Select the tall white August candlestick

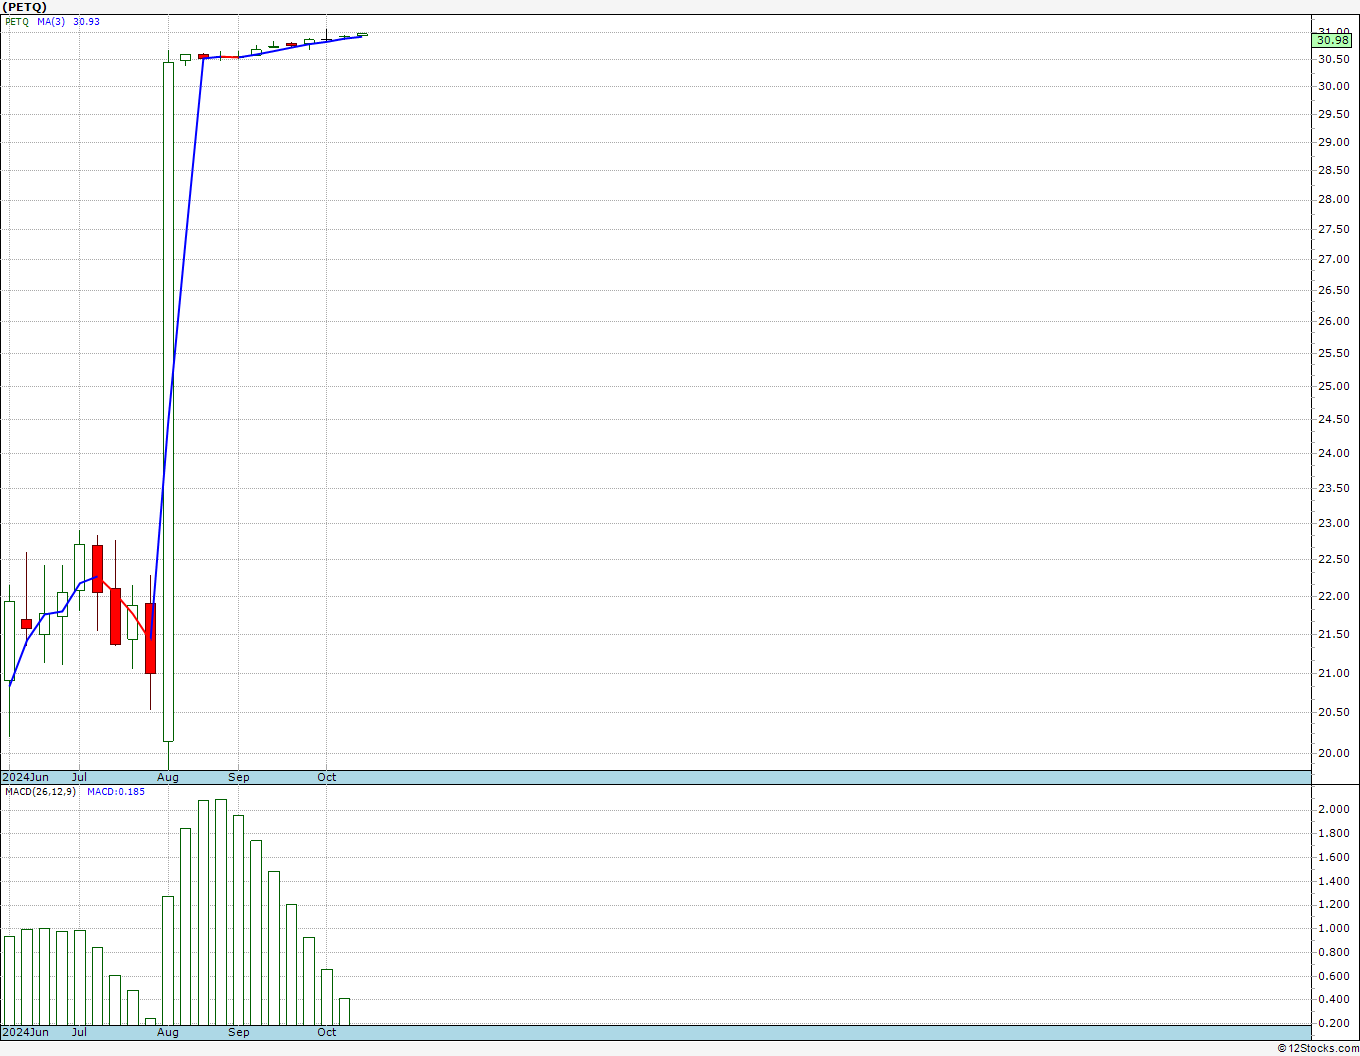click(x=168, y=400)
